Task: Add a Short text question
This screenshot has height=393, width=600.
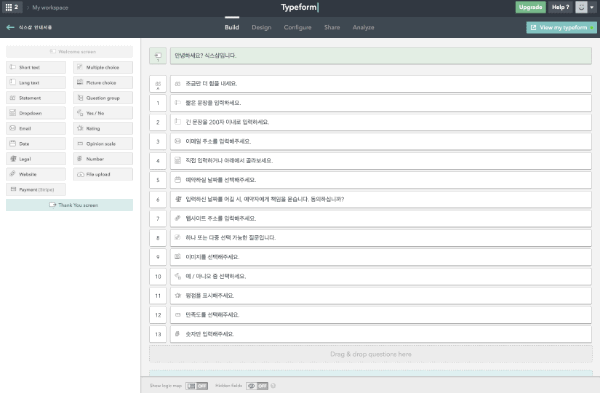Action: [x=36, y=67]
